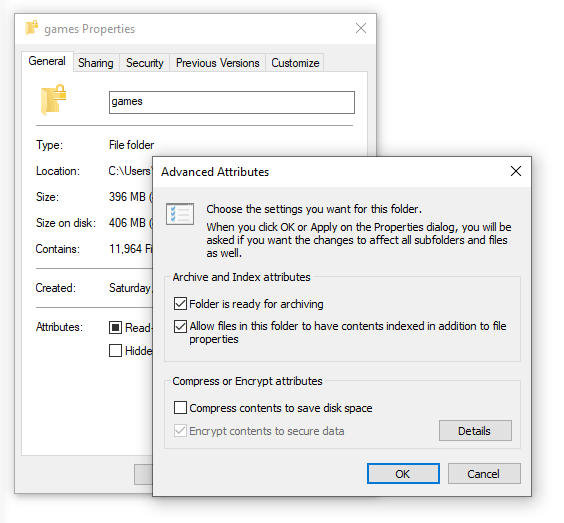The image size is (564, 523).
Task: Click the large locked folder icon beside the name field
Action: [x=53, y=100]
